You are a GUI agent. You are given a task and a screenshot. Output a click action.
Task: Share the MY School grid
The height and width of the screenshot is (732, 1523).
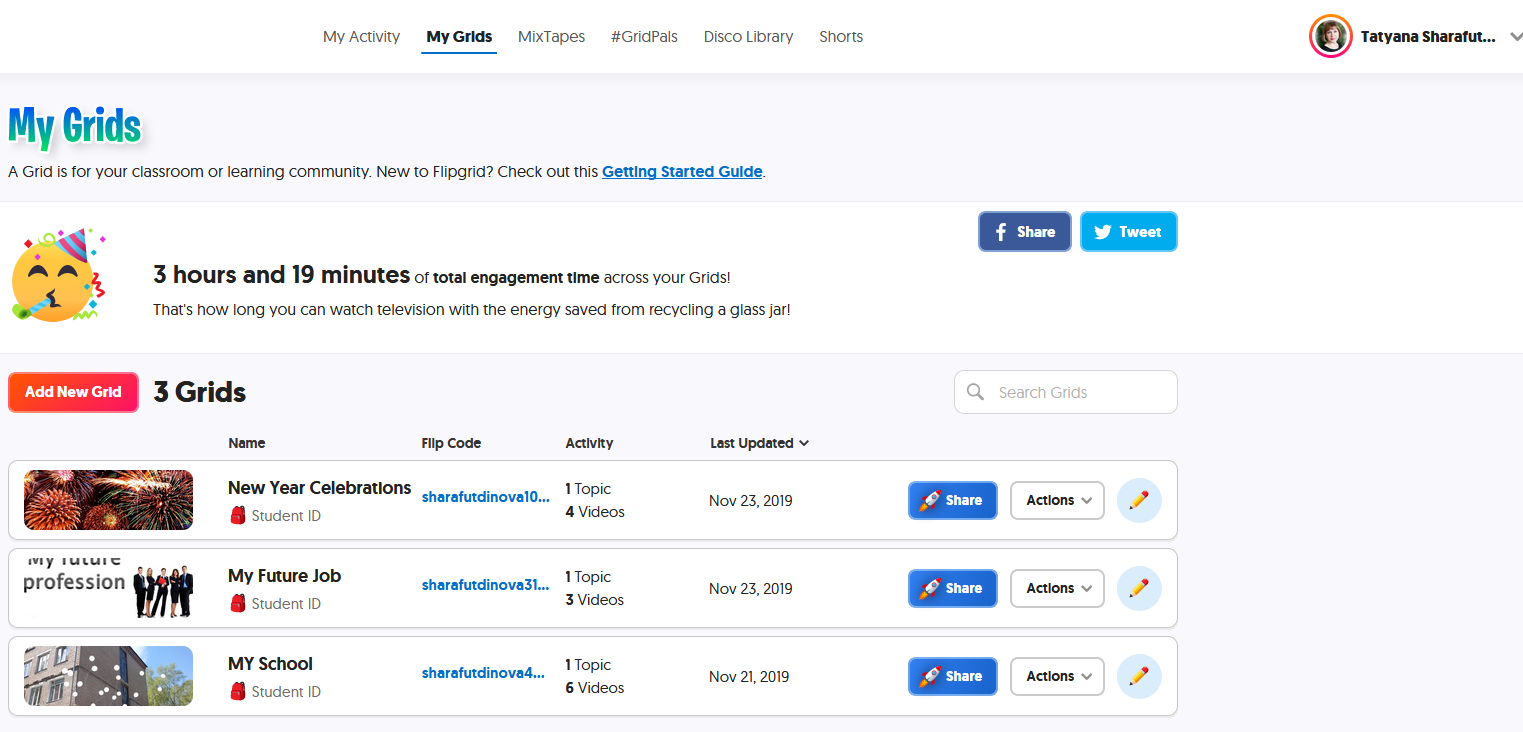(x=953, y=676)
